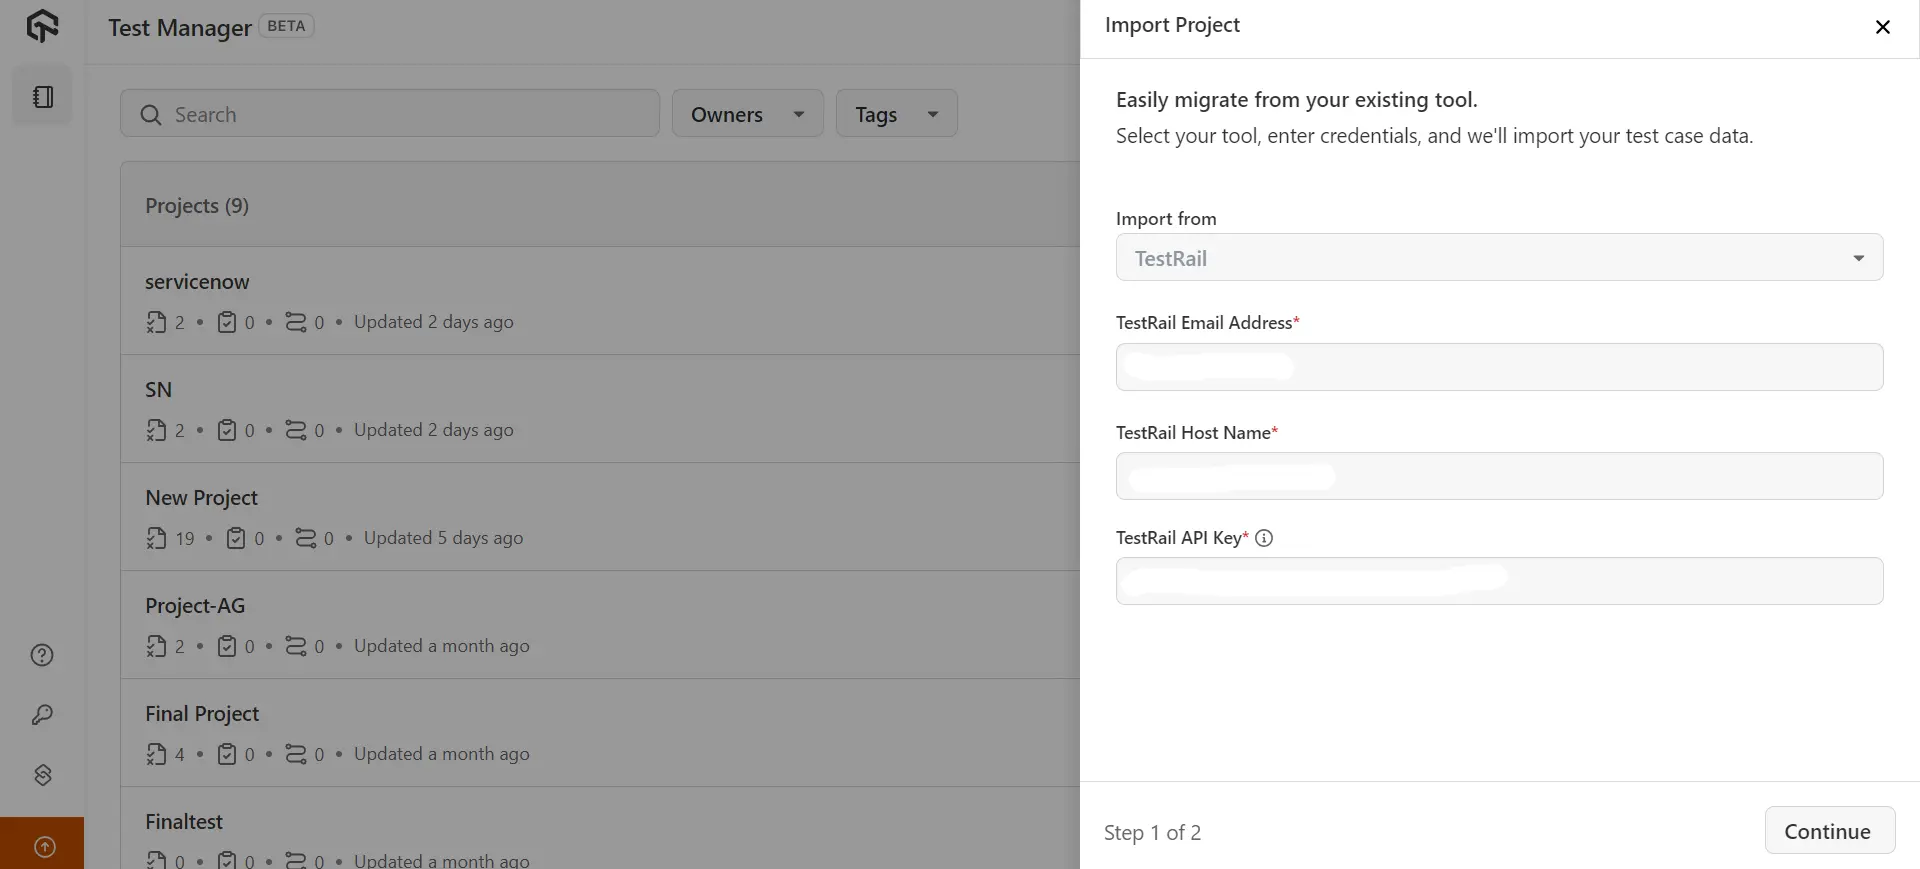Screen dimensions: 1920x869
Task: Click the TestRail API Key info icon
Action: pyautogui.click(x=1264, y=538)
